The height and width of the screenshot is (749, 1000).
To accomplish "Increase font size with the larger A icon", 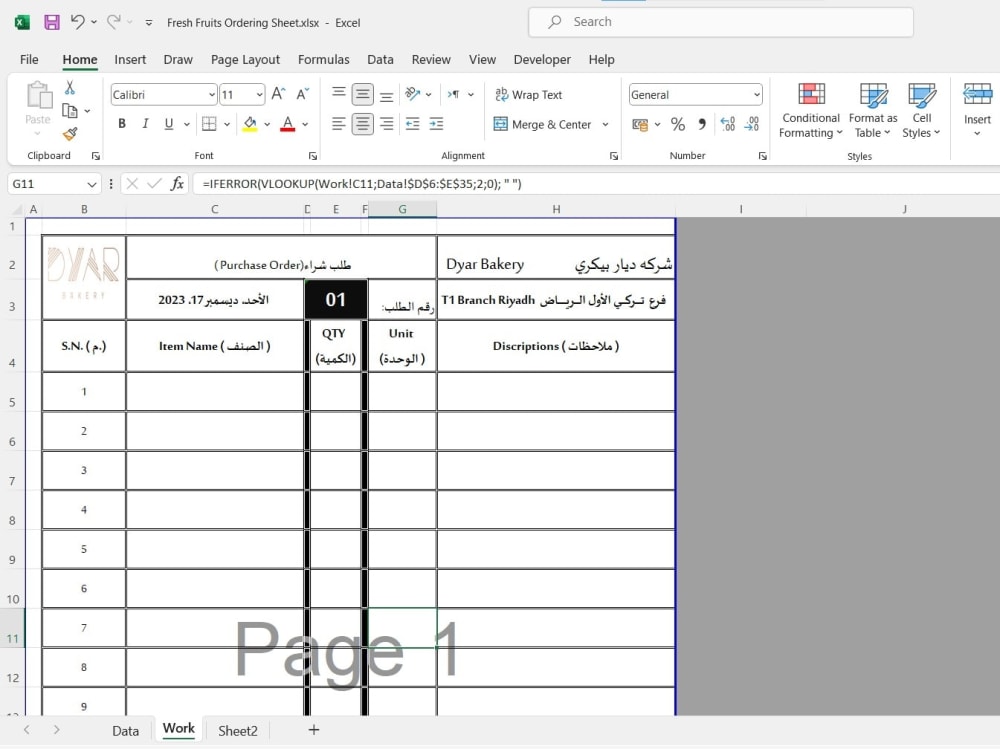I will coord(278,94).
